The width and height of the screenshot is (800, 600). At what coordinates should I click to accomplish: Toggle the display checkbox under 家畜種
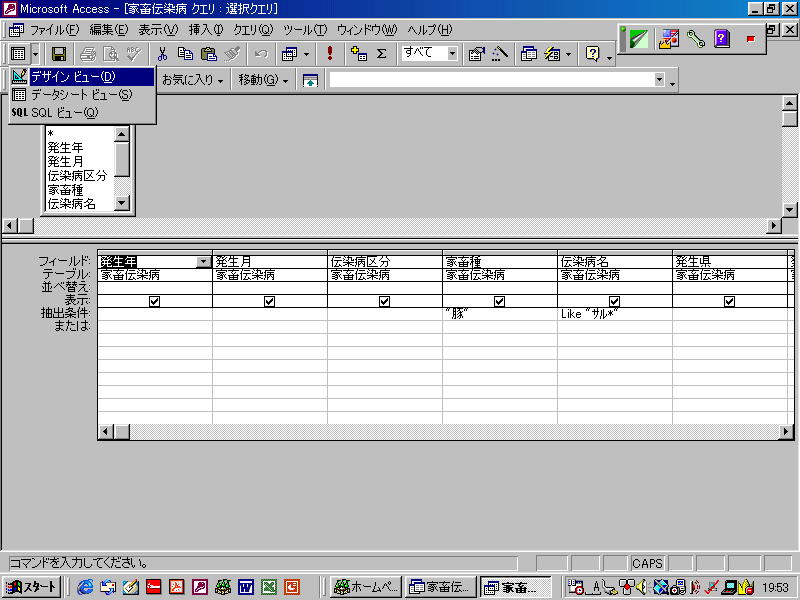(499, 301)
